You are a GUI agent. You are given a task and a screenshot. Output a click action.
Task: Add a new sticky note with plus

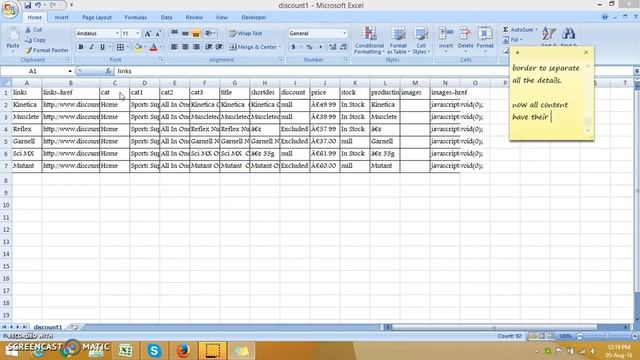click(517, 53)
